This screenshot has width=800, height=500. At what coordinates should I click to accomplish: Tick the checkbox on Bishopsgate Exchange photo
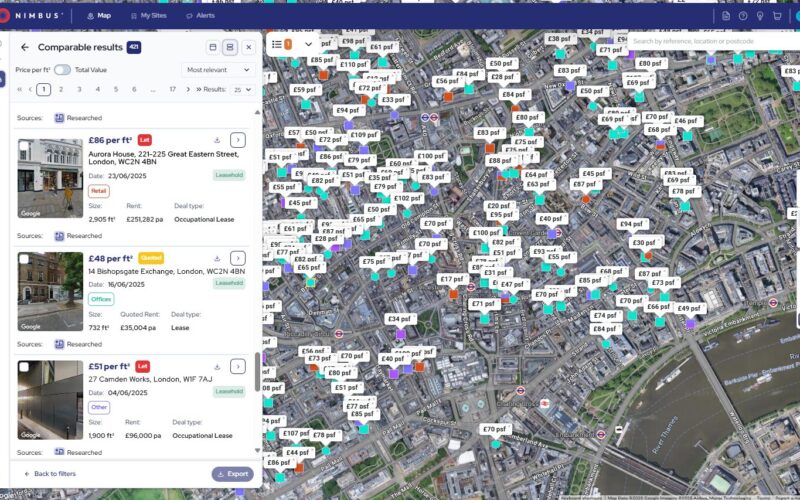point(23,259)
